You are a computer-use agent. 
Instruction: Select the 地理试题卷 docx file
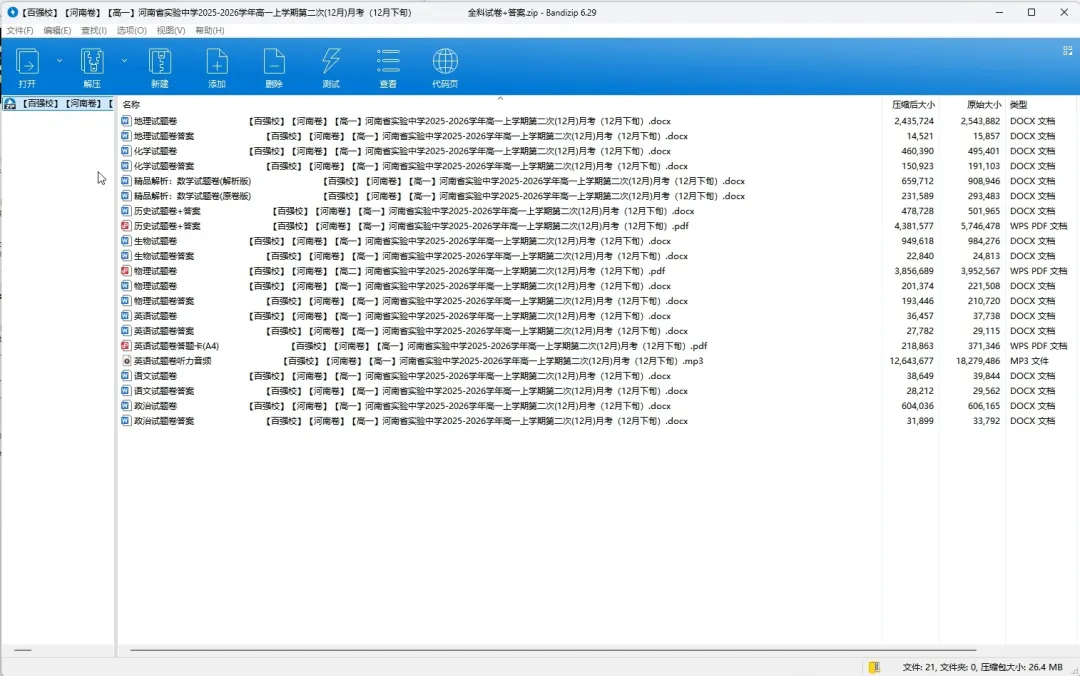point(396,121)
